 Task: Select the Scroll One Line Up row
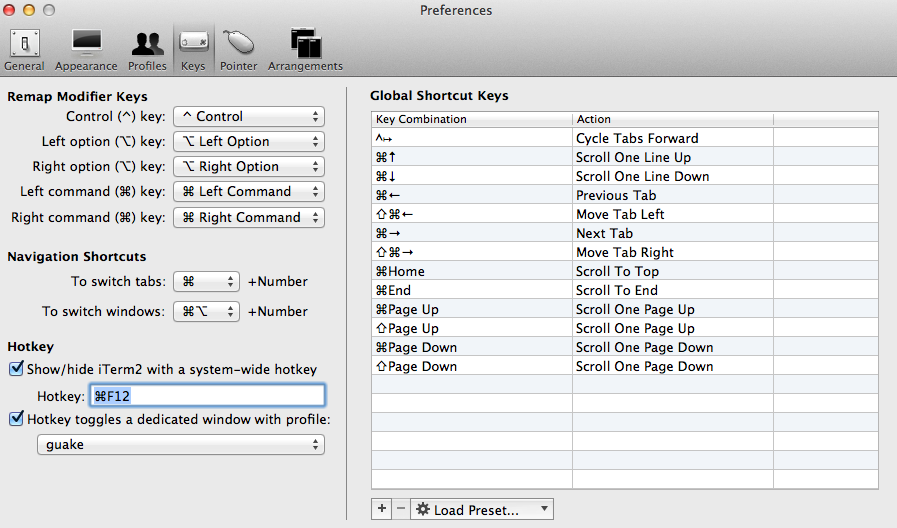click(x=625, y=157)
